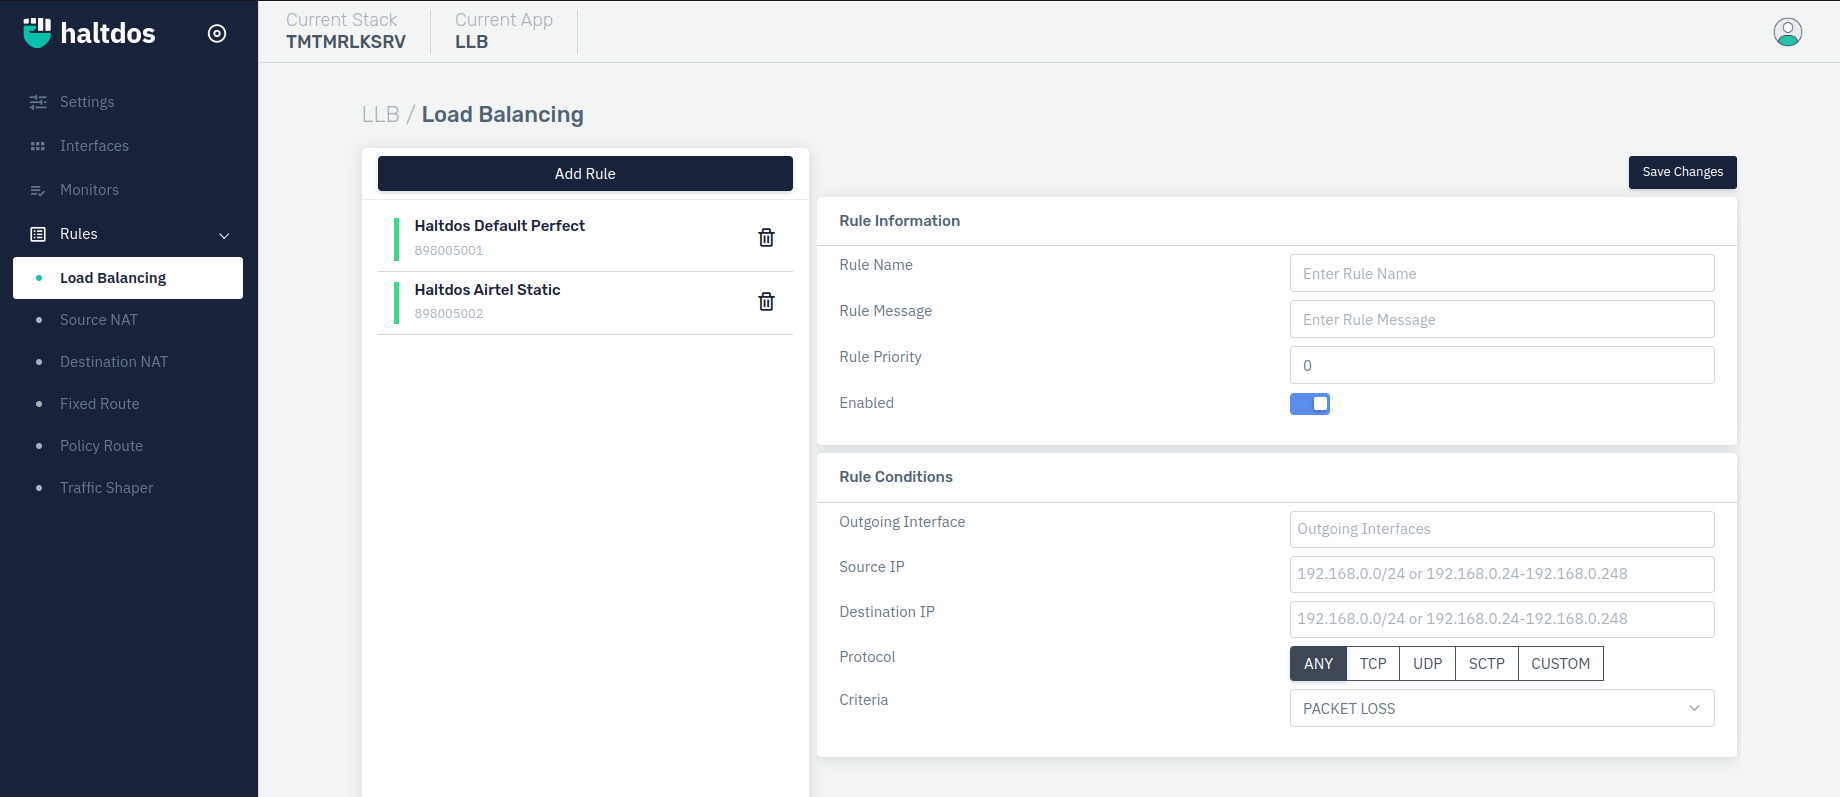1840x797 pixels.
Task: Click the Save Changes button
Action: pyautogui.click(x=1682, y=172)
